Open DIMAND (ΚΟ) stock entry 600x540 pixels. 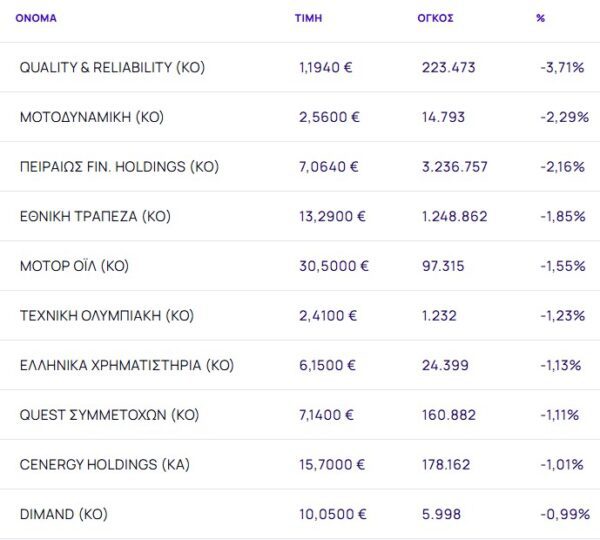click(63, 514)
